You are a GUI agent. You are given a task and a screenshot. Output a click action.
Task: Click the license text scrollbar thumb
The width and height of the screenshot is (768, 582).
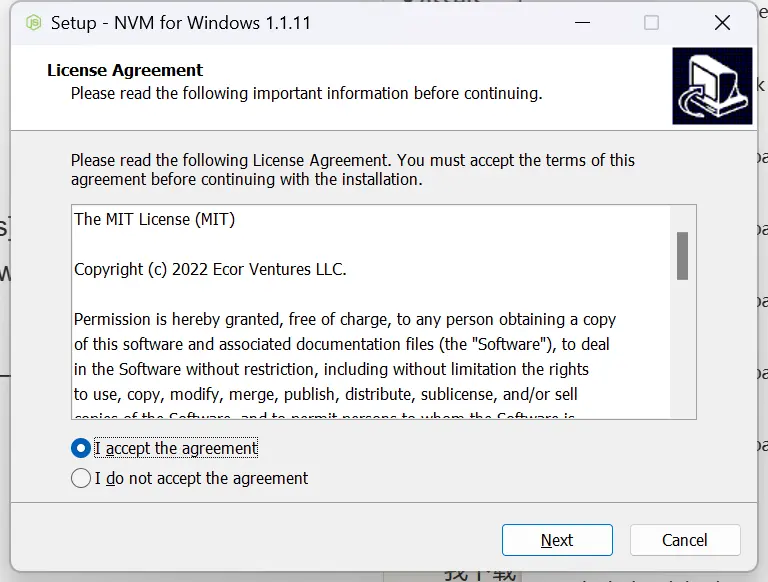click(682, 256)
